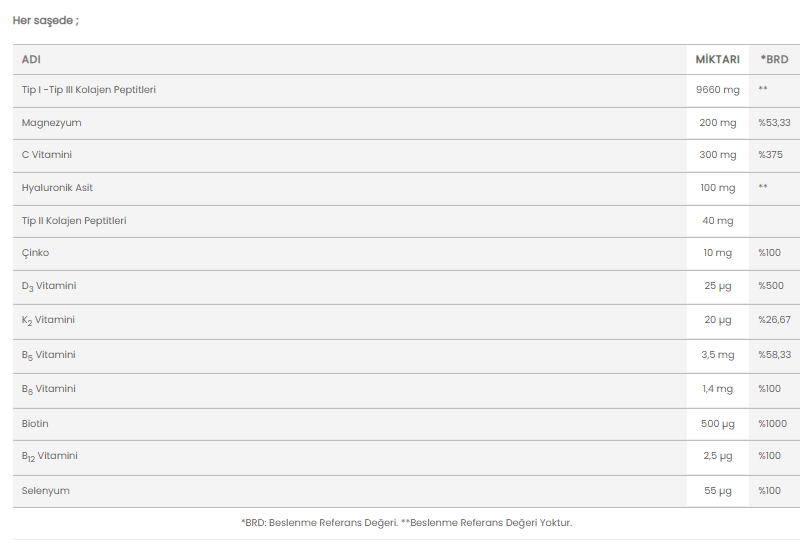Click the Her saşede heading text
Screen dimensions: 812x541
pyautogui.click(x=46, y=21)
